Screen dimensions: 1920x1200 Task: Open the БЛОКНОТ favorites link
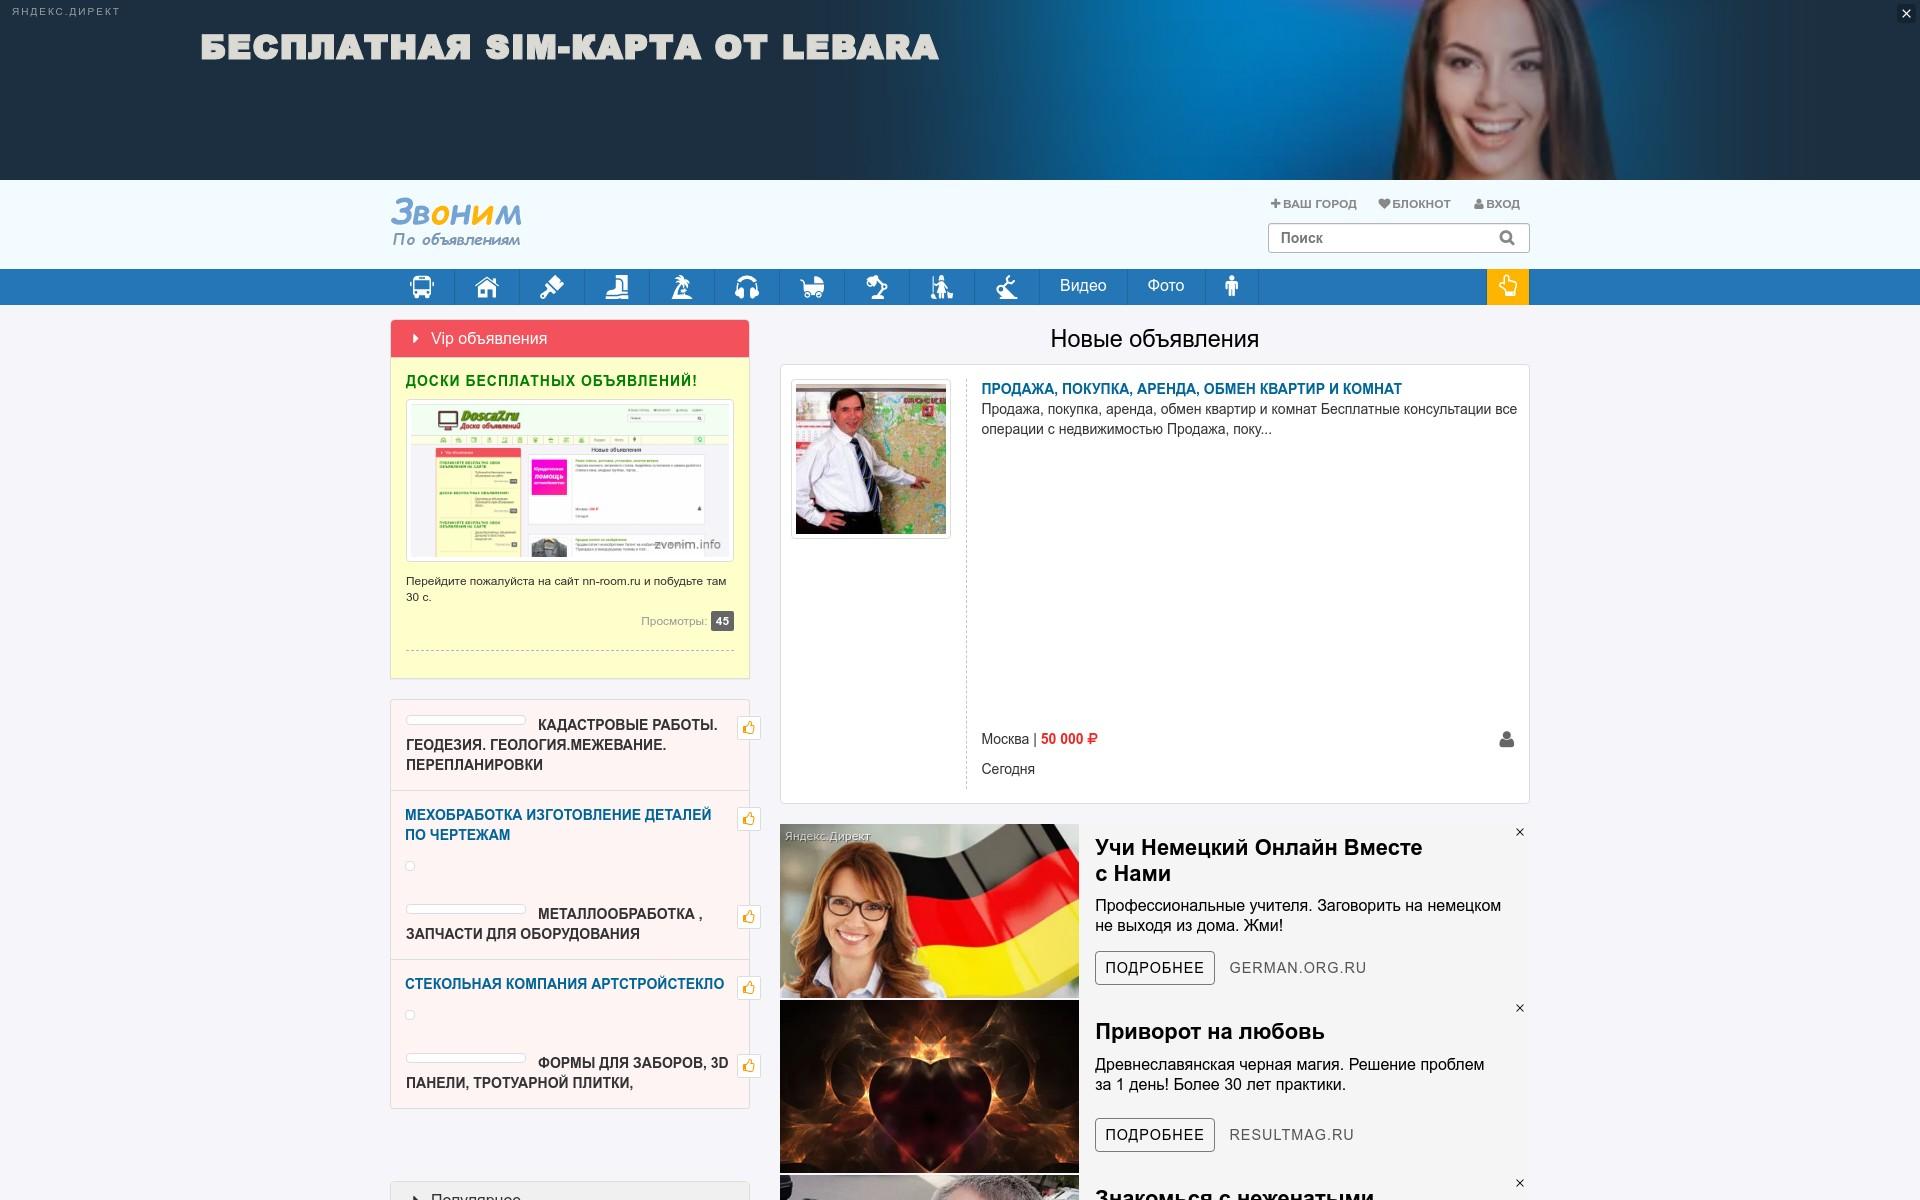pyautogui.click(x=1415, y=204)
